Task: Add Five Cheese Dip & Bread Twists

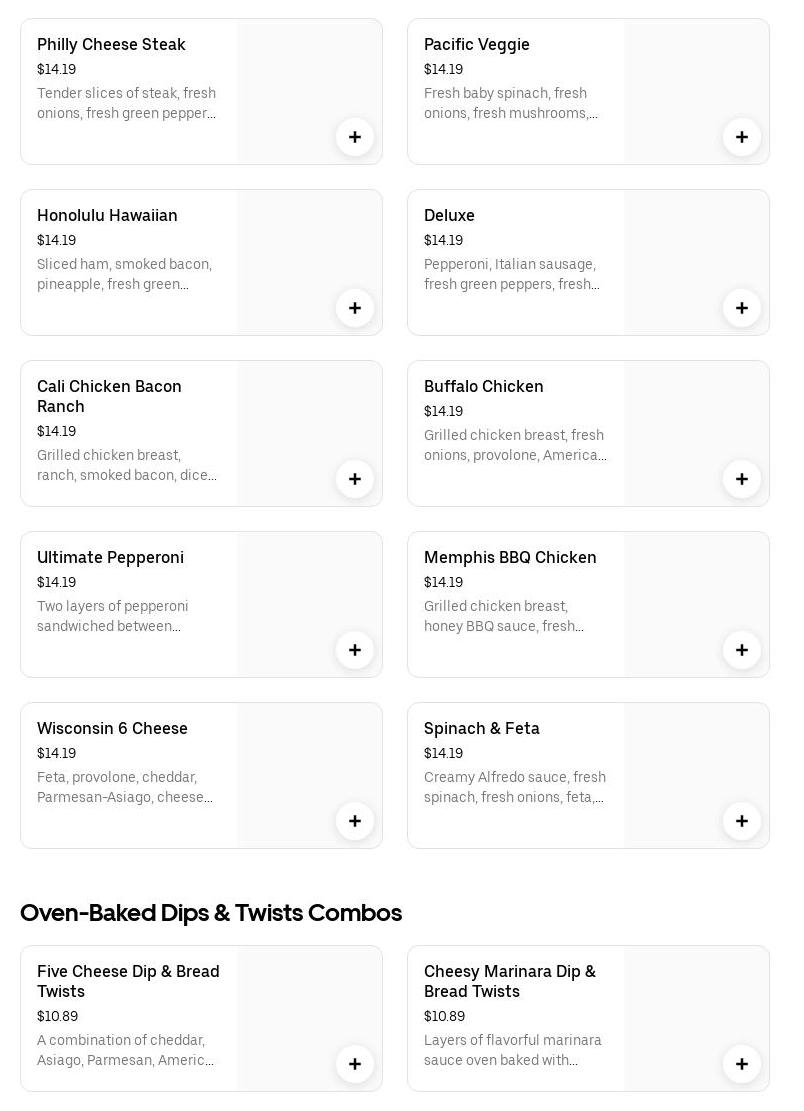Action: click(355, 1064)
